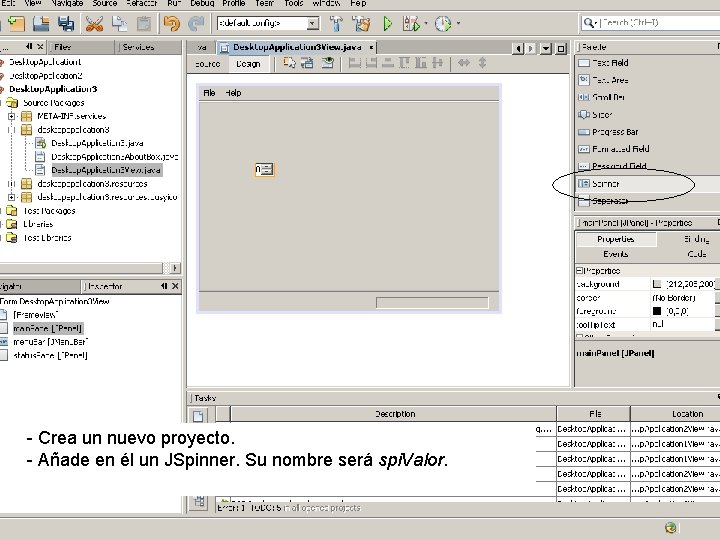Select DesktopApplication3AboutBox.java in project tree

point(114,157)
